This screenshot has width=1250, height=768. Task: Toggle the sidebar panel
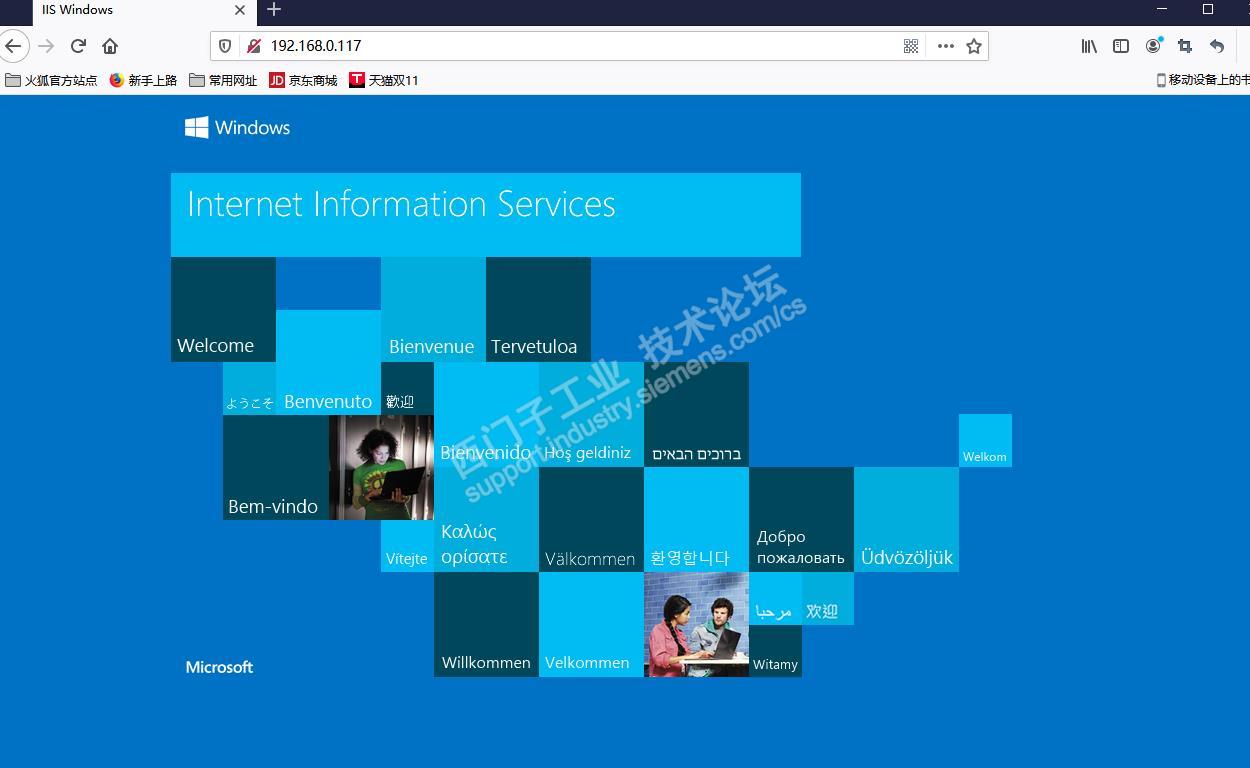(x=1121, y=46)
